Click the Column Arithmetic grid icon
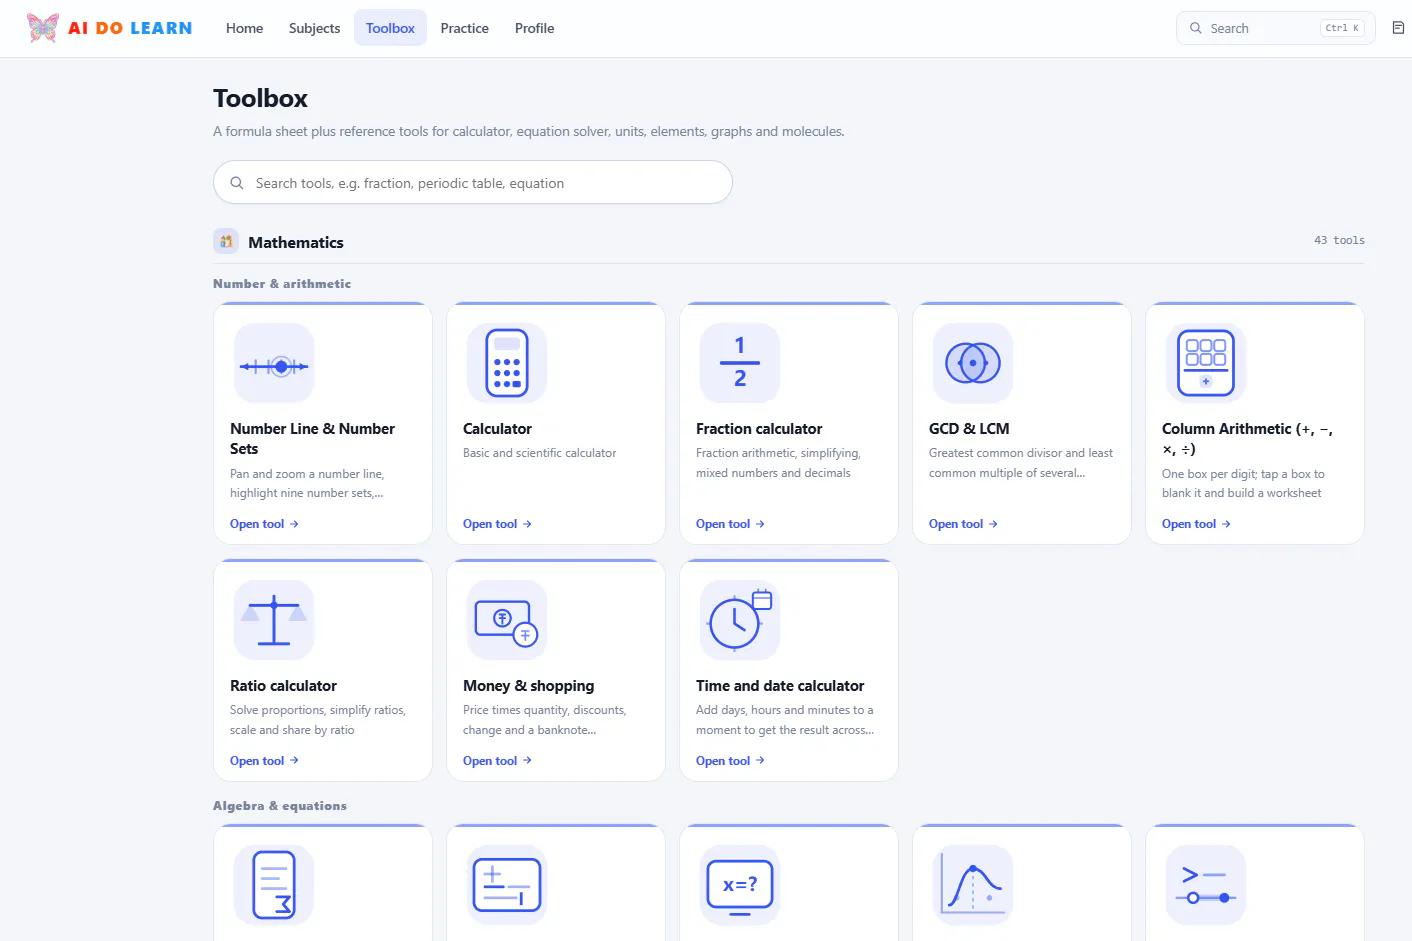The height and width of the screenshot is (941, 1412). tap(1206, 363)
